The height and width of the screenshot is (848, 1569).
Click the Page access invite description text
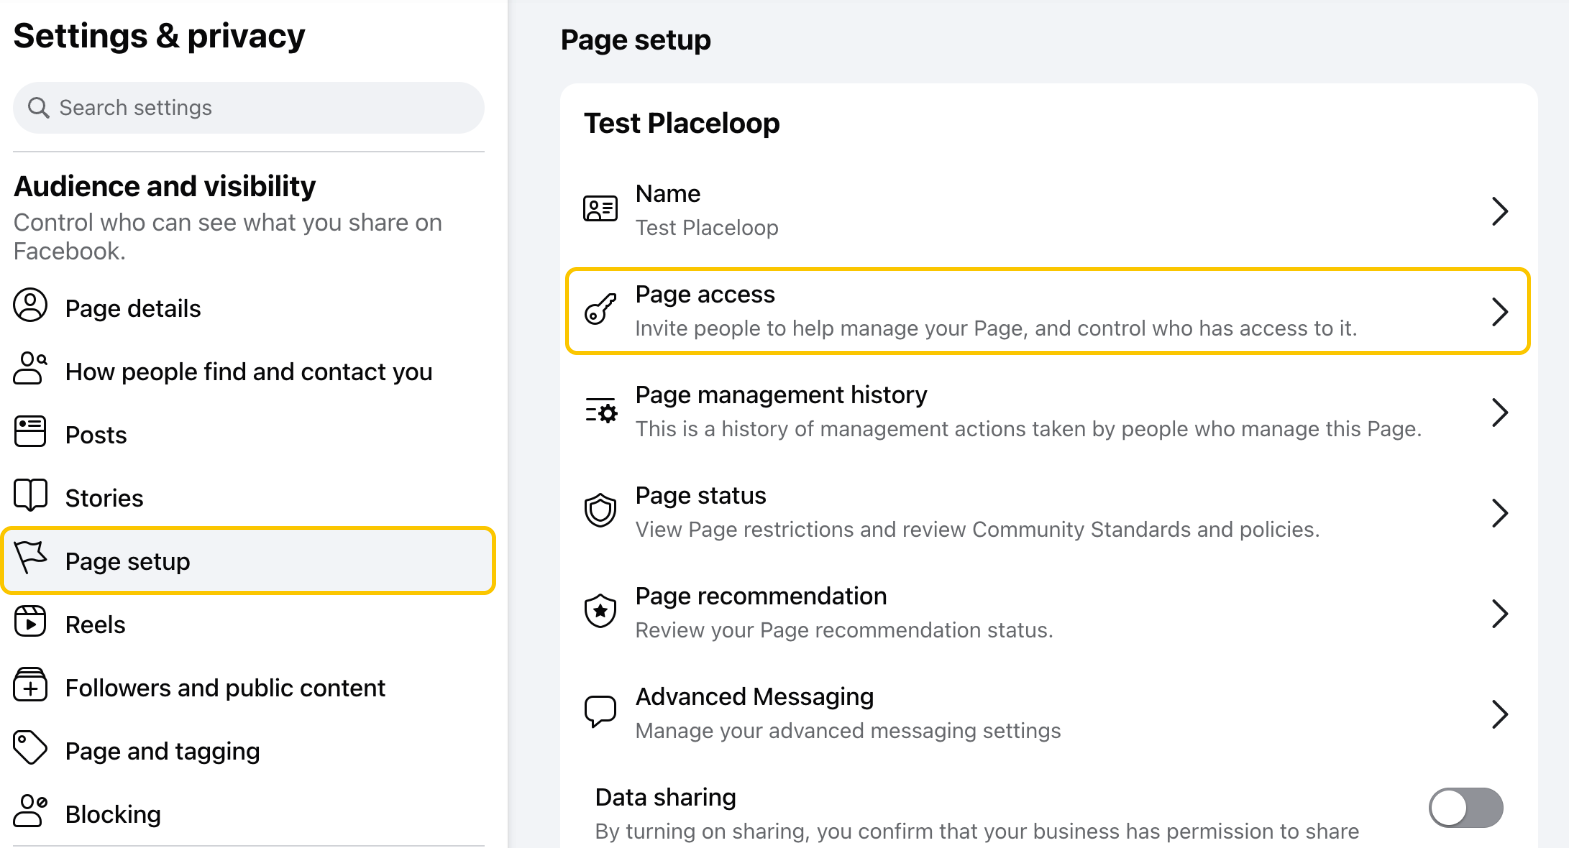tap(996, 329)
